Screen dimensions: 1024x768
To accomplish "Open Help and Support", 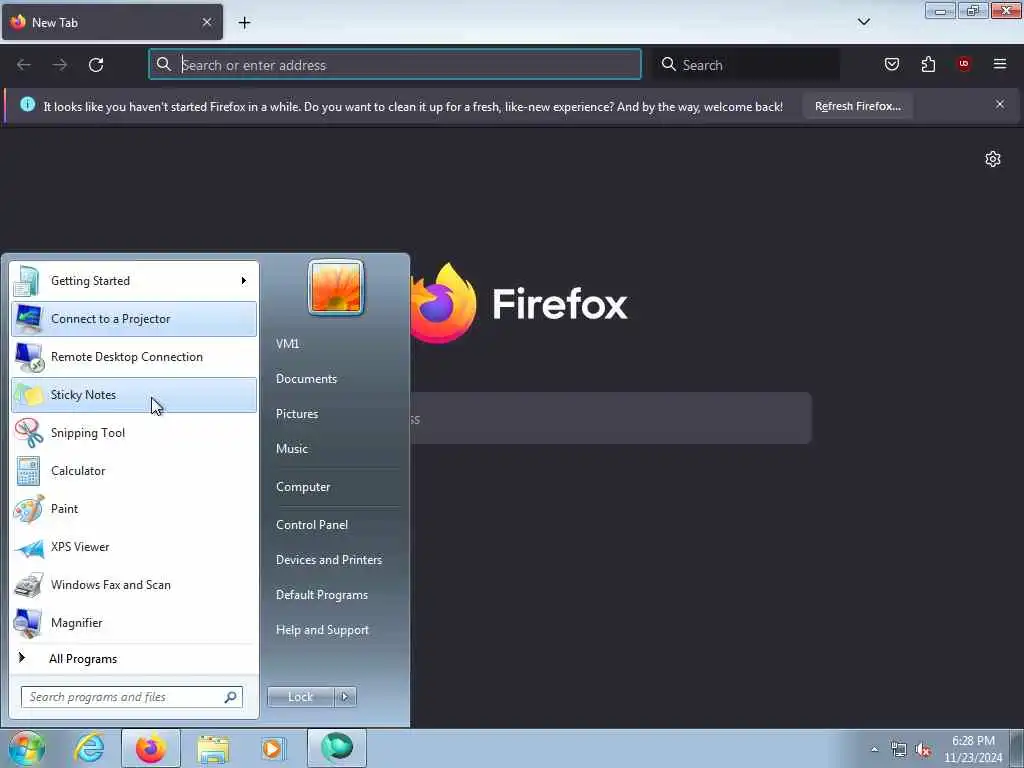I will 322,630.
